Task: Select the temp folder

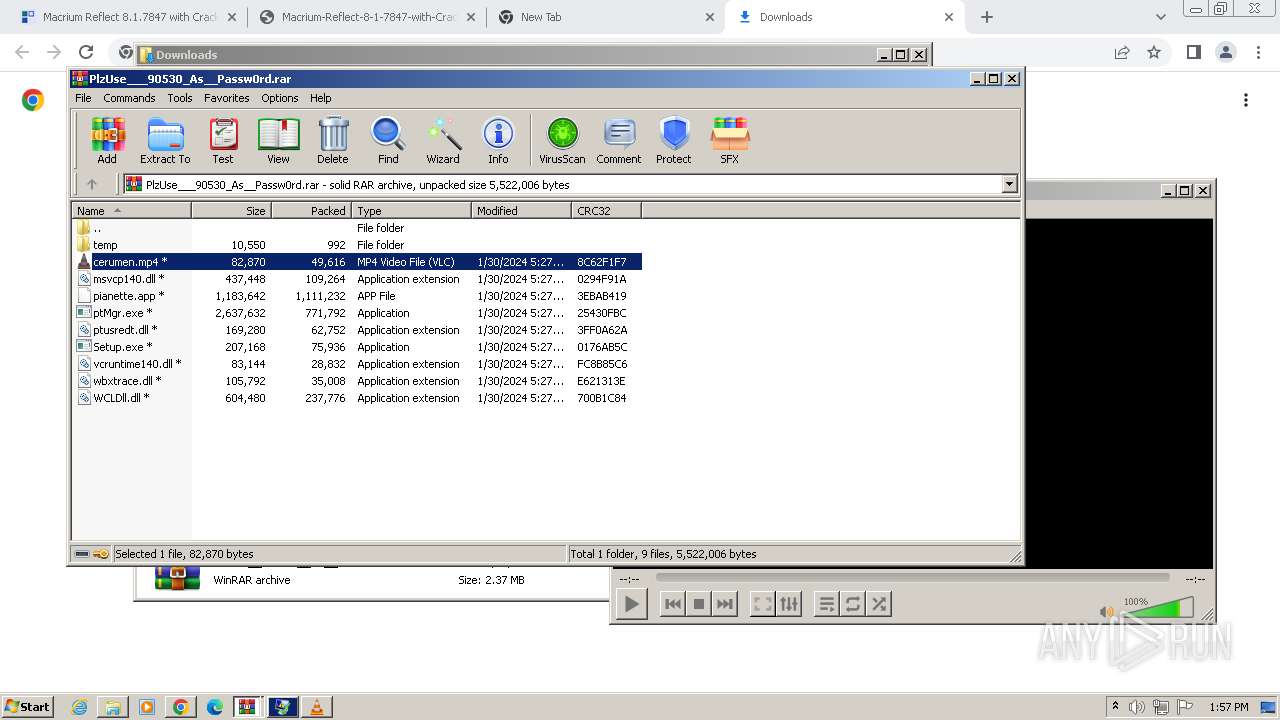Action: pos(358,245)
